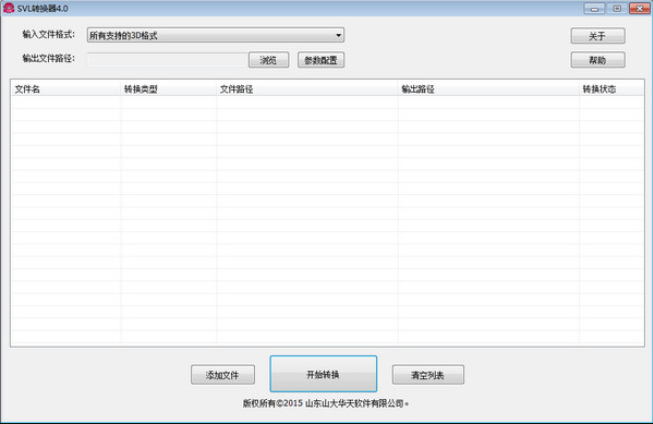Image resolution: width=653 pixels, height=424 pixels.
Task: Minimize the SVL converter window
Action: click(596, 8)
